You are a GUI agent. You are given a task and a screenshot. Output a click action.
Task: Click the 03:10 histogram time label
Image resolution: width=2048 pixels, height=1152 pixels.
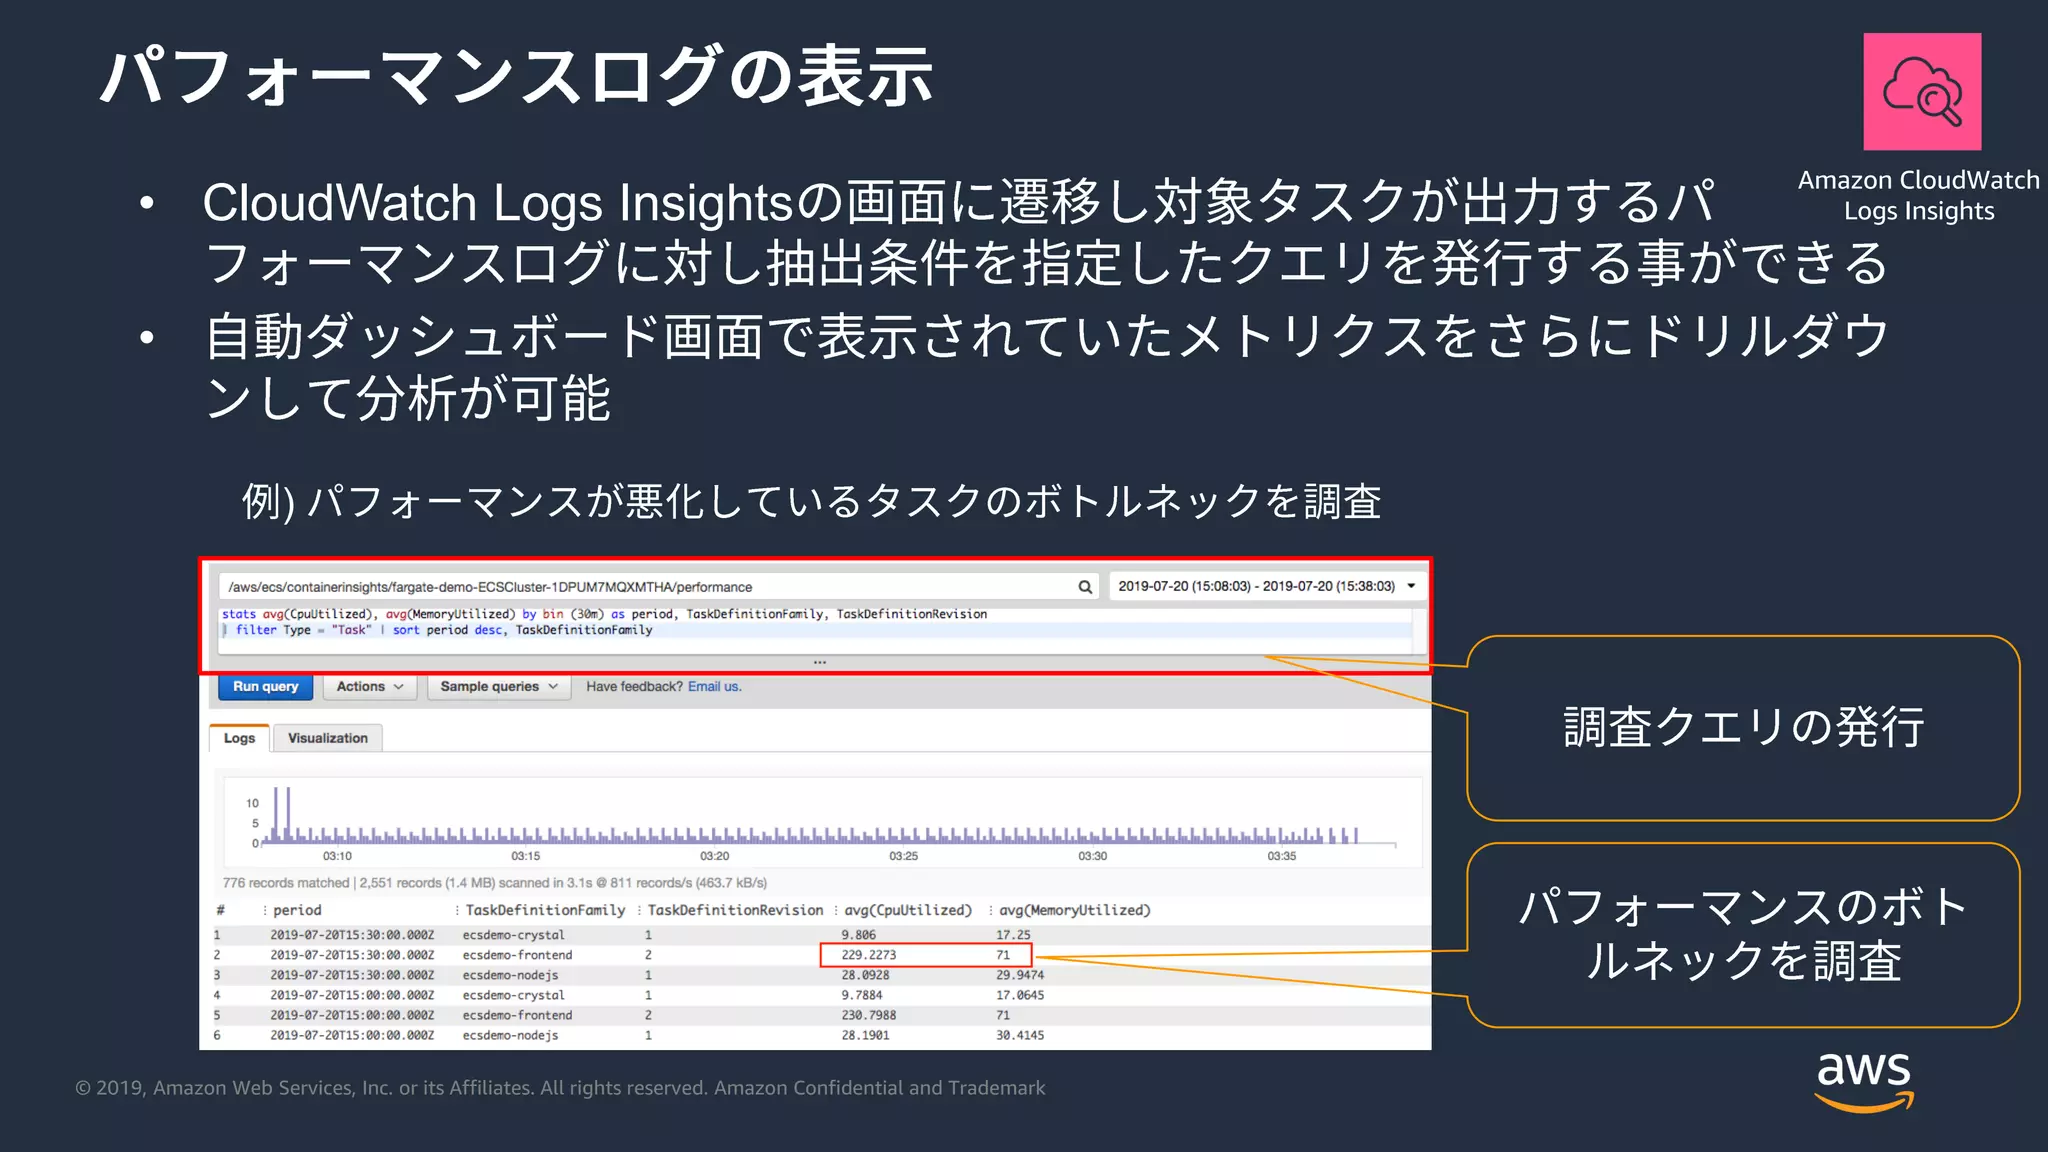337,856
